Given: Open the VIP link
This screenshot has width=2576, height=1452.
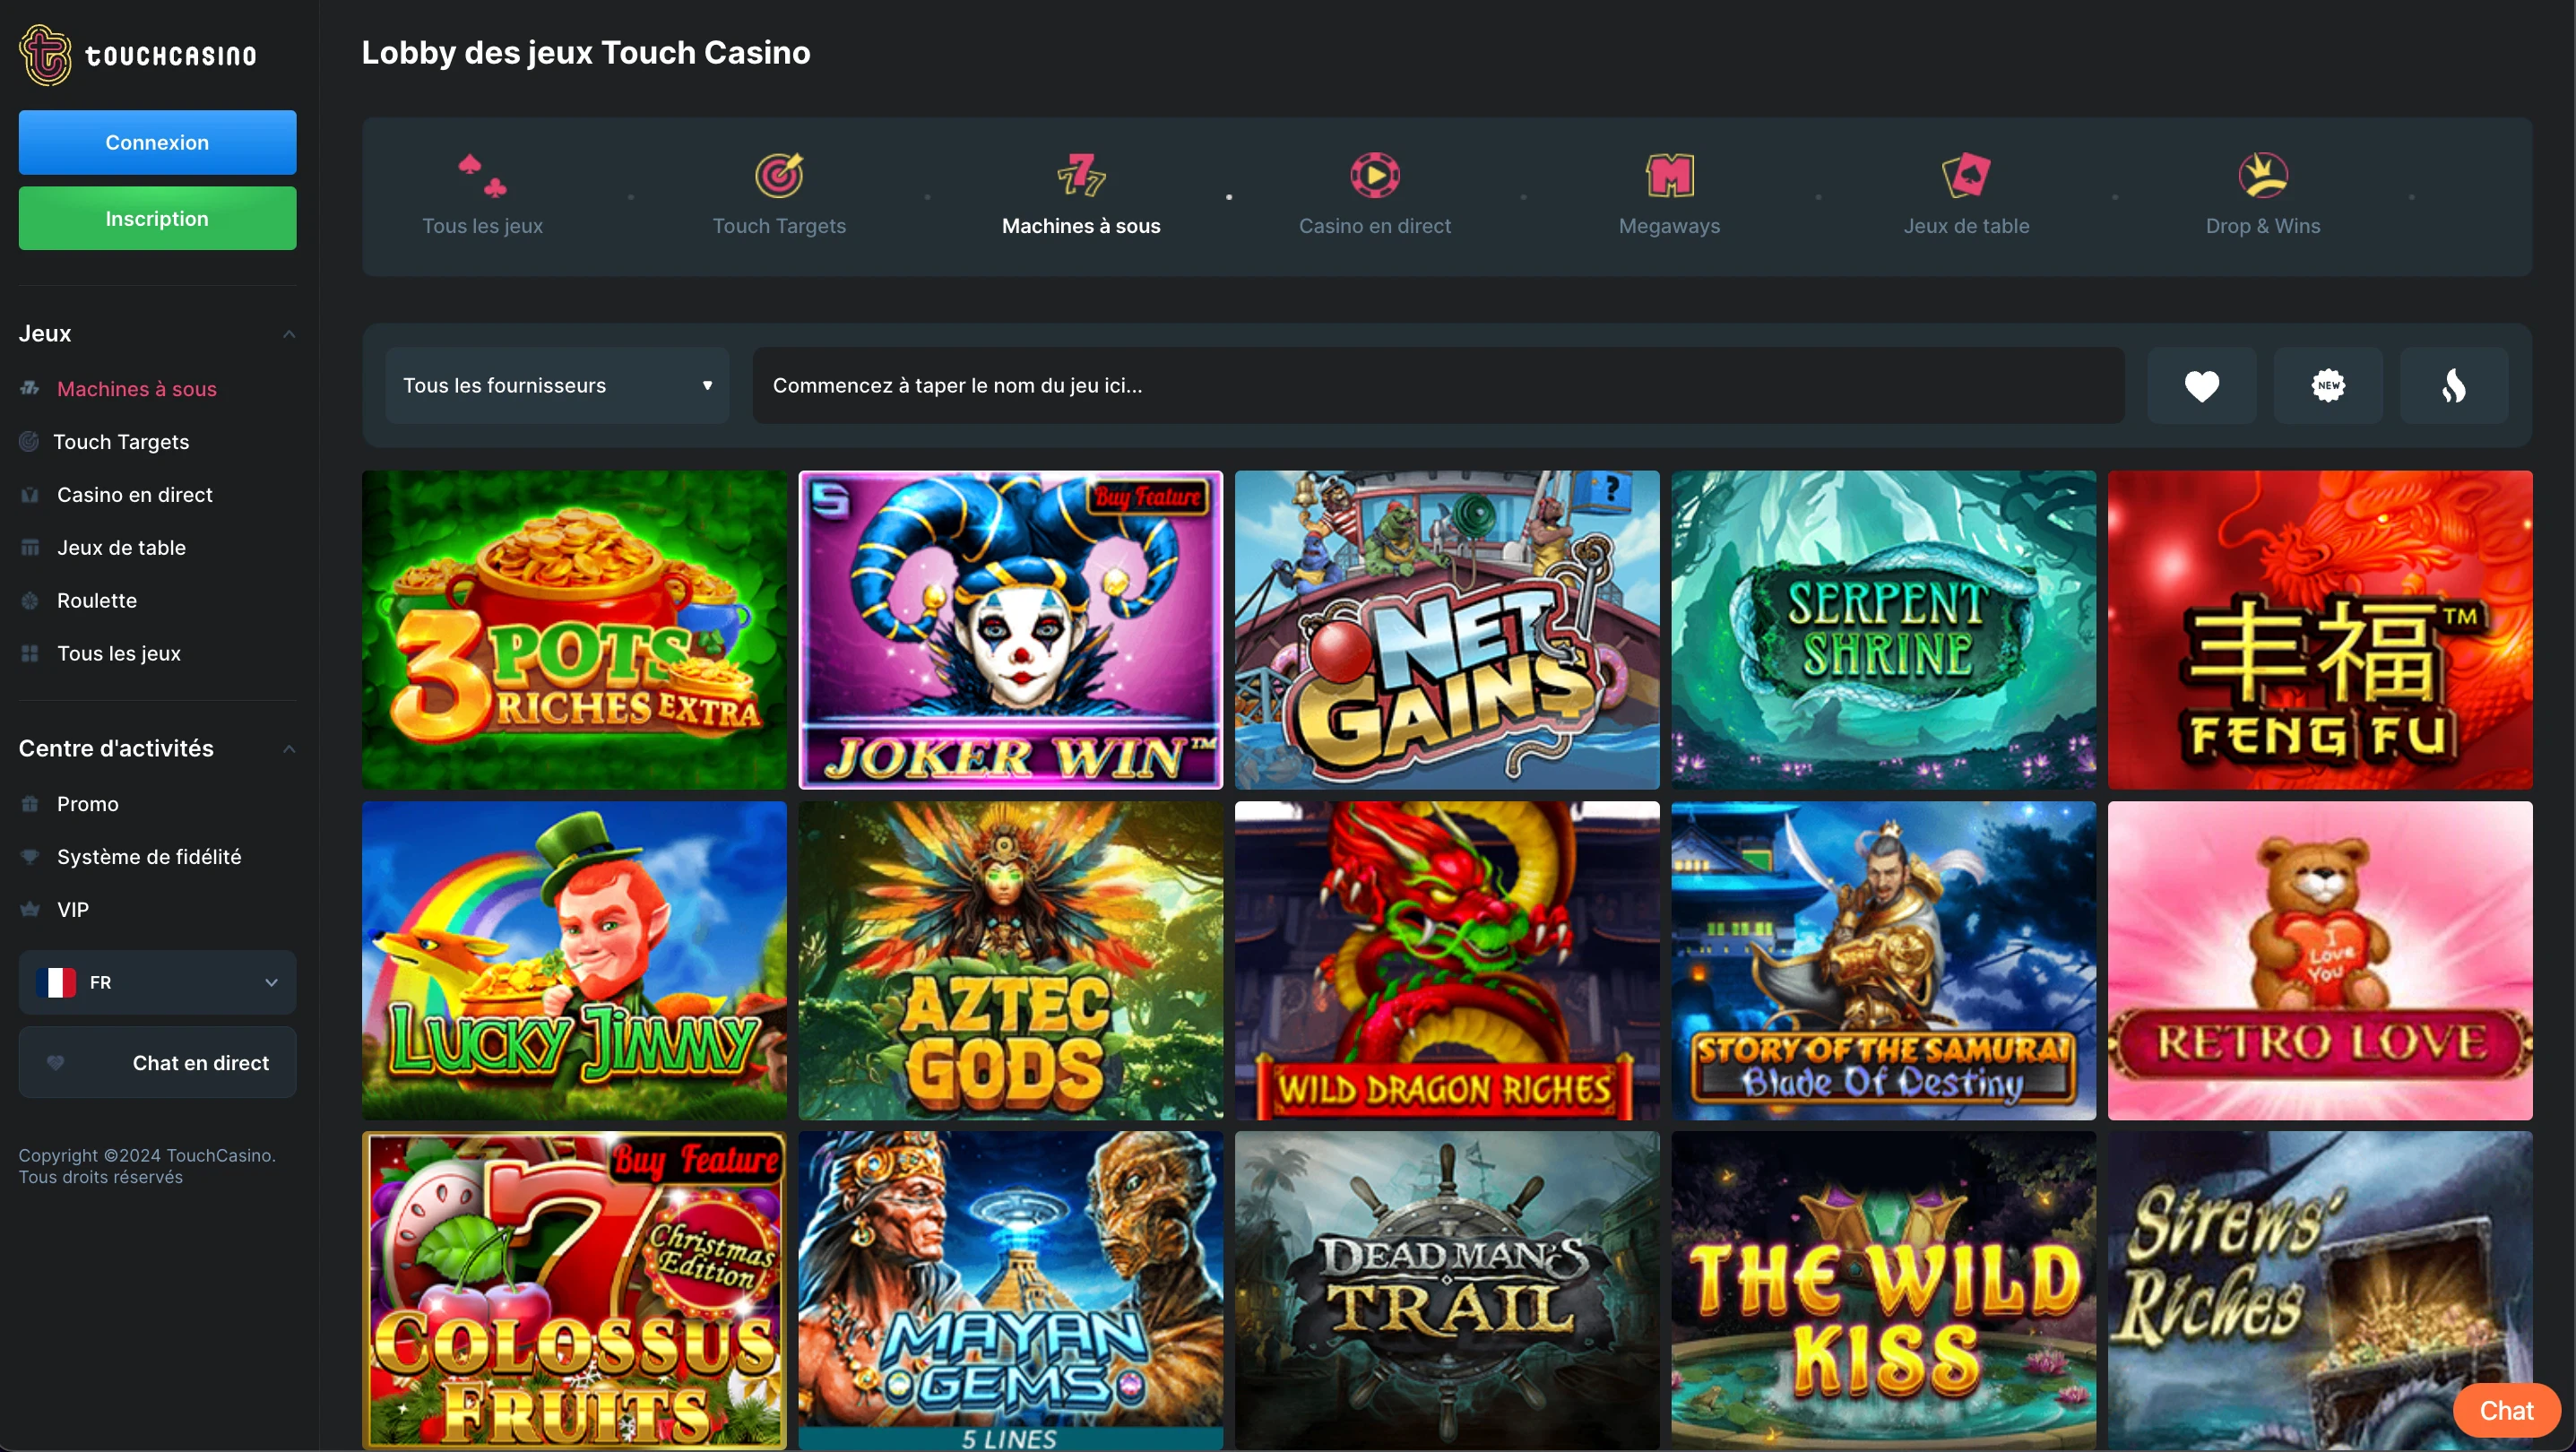Looking at the screenshot, I should click(73, 910).
